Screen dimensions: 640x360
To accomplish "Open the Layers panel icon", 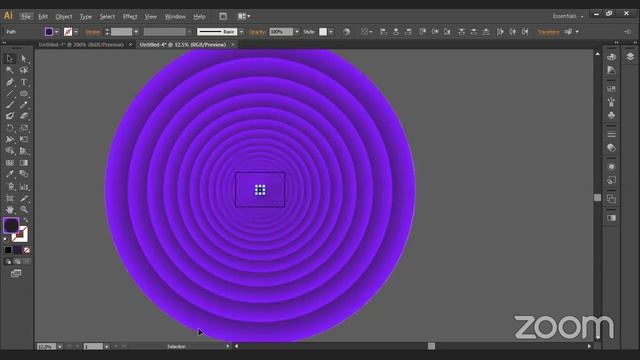I will (630, 57).
